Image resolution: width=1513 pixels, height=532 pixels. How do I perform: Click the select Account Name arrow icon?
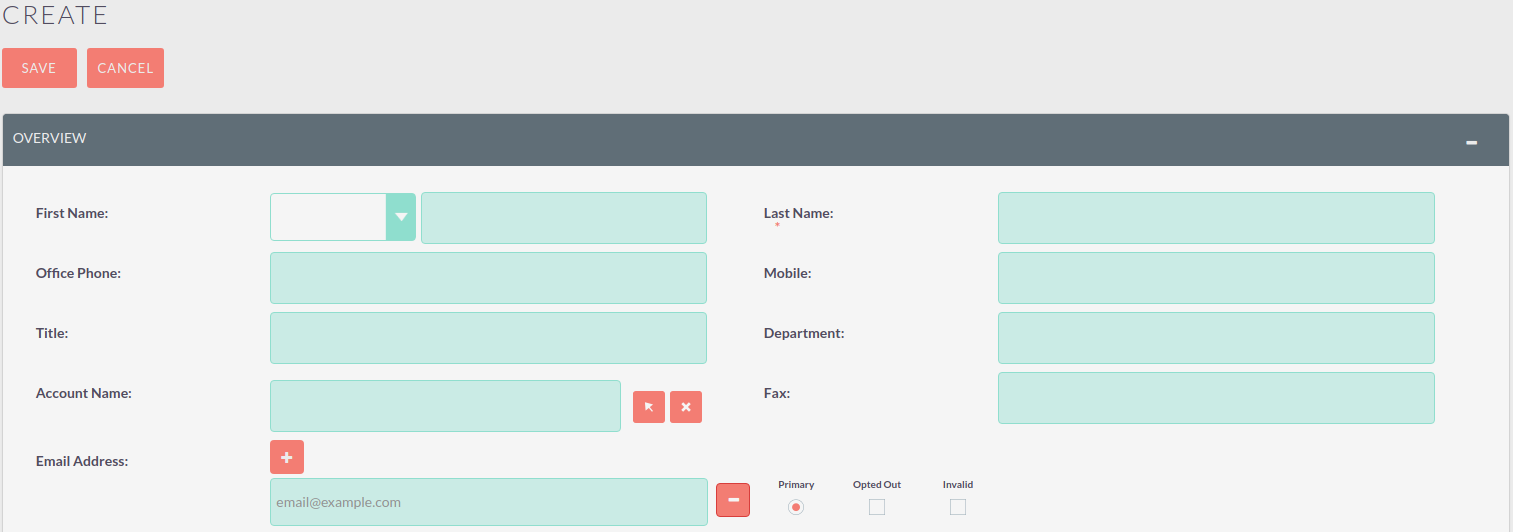click(648, 407)
